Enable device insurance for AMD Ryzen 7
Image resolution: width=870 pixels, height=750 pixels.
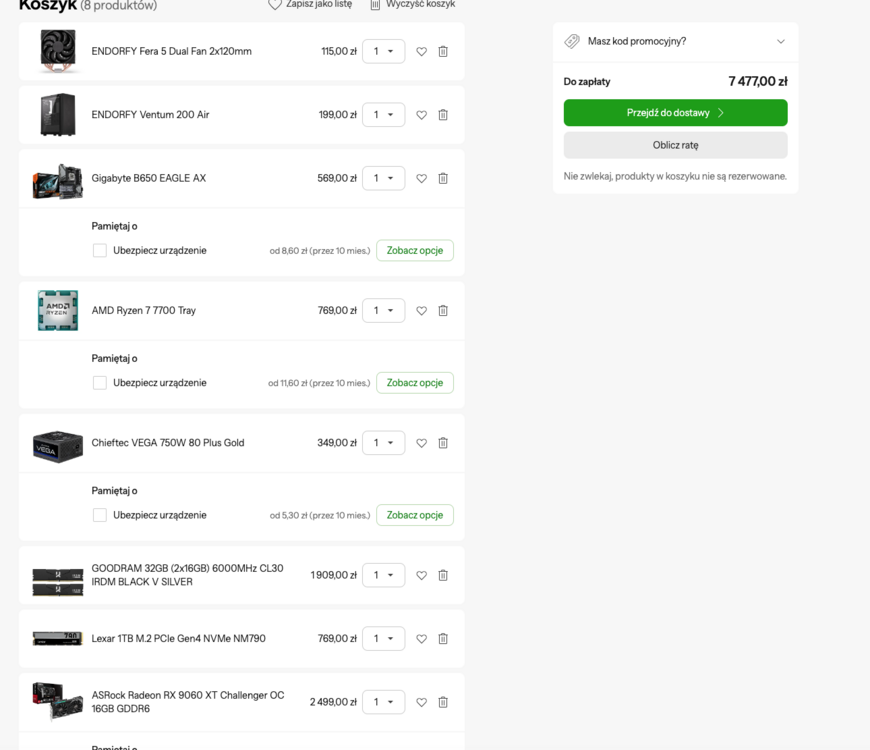point(100,383)
